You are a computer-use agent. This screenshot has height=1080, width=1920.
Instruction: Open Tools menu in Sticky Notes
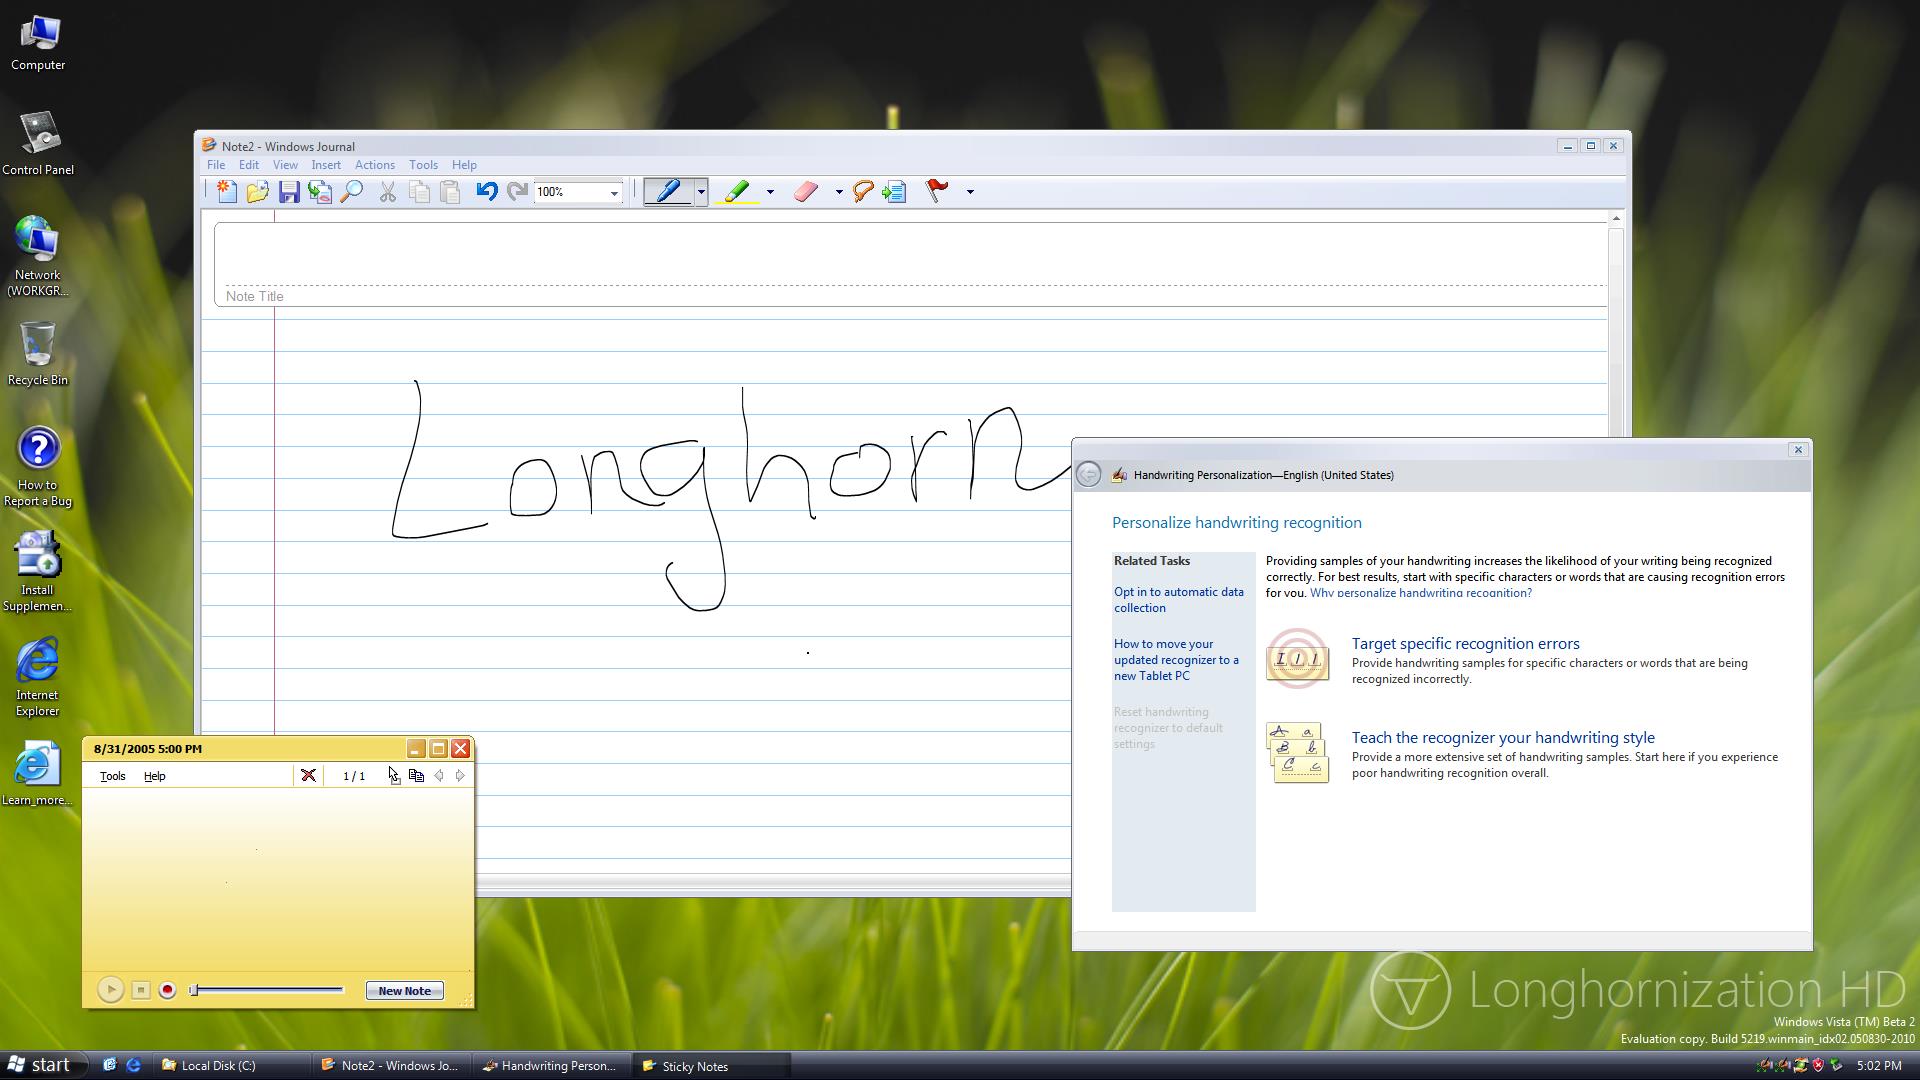click(112, 776)
